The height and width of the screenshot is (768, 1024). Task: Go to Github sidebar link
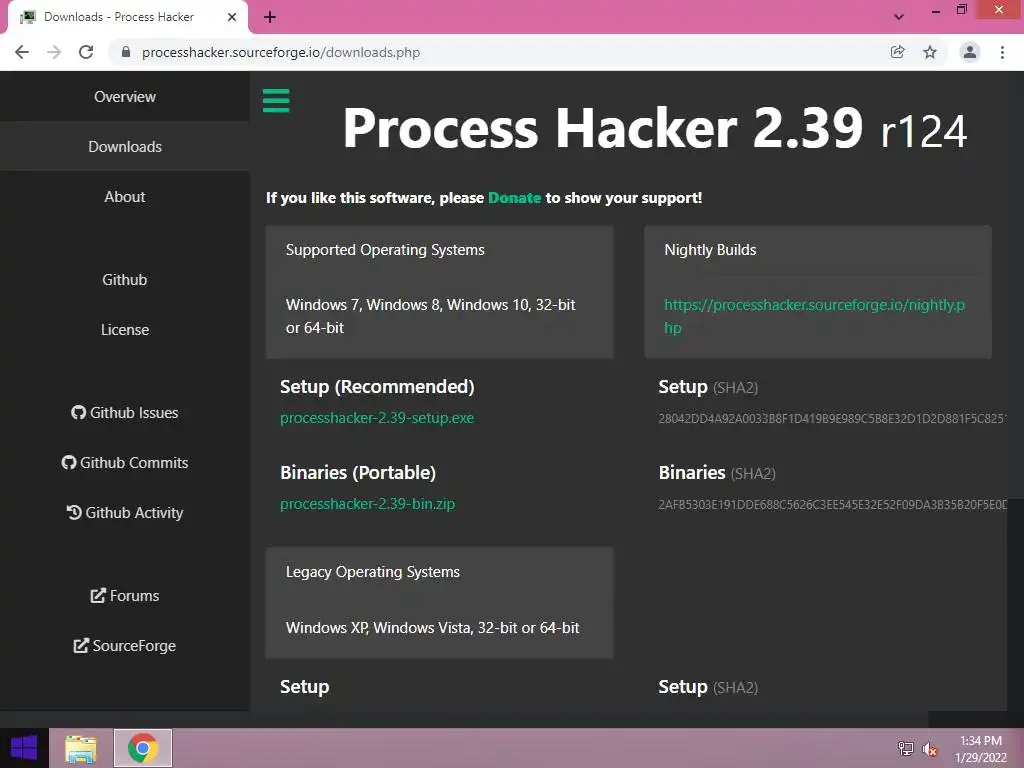(125, 280)
